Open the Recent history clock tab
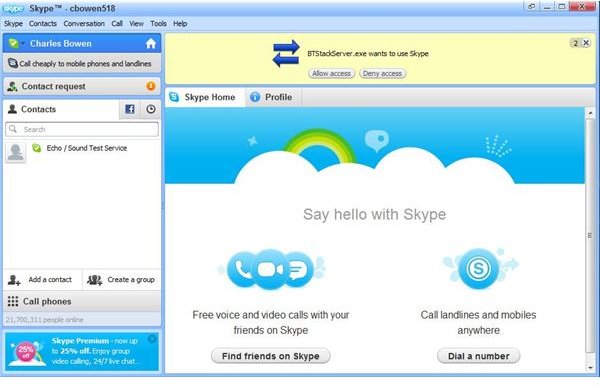The image size is (600, 386). pyautogui.click(x=151, y=109)
